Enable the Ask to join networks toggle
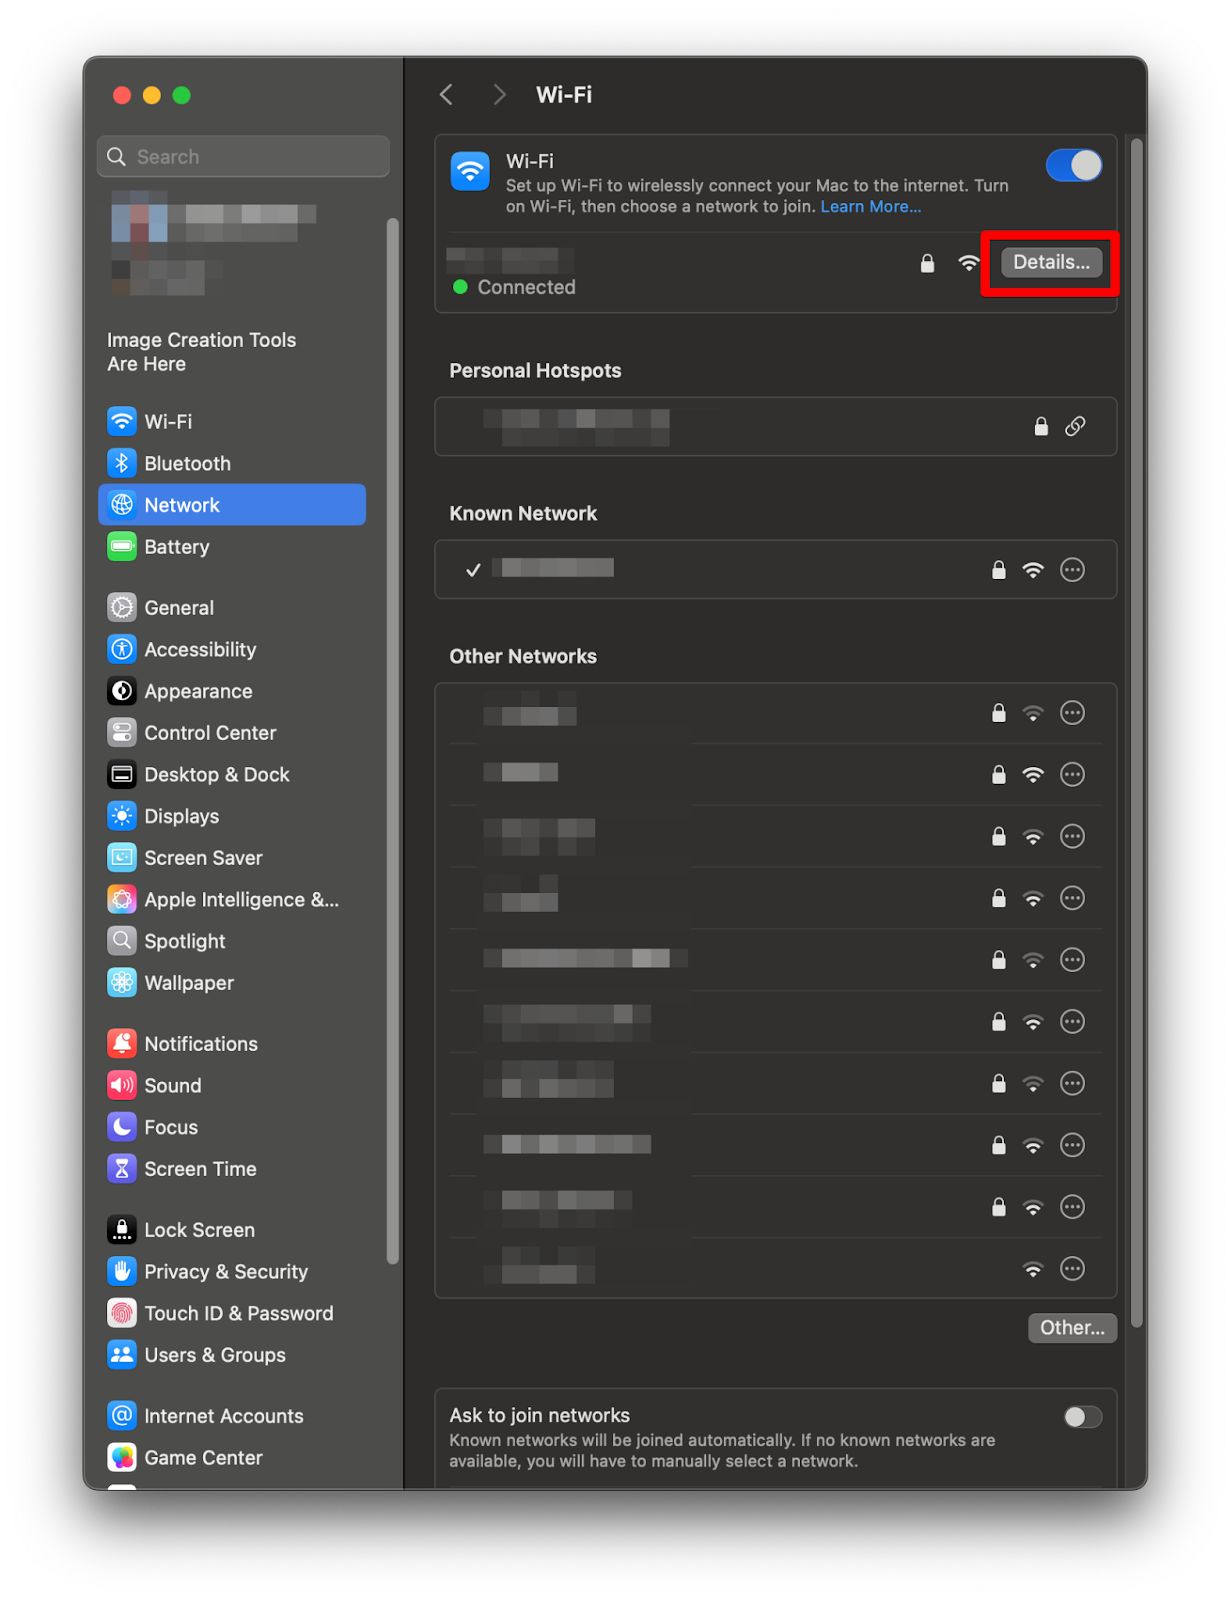 coord(1082,1417)
